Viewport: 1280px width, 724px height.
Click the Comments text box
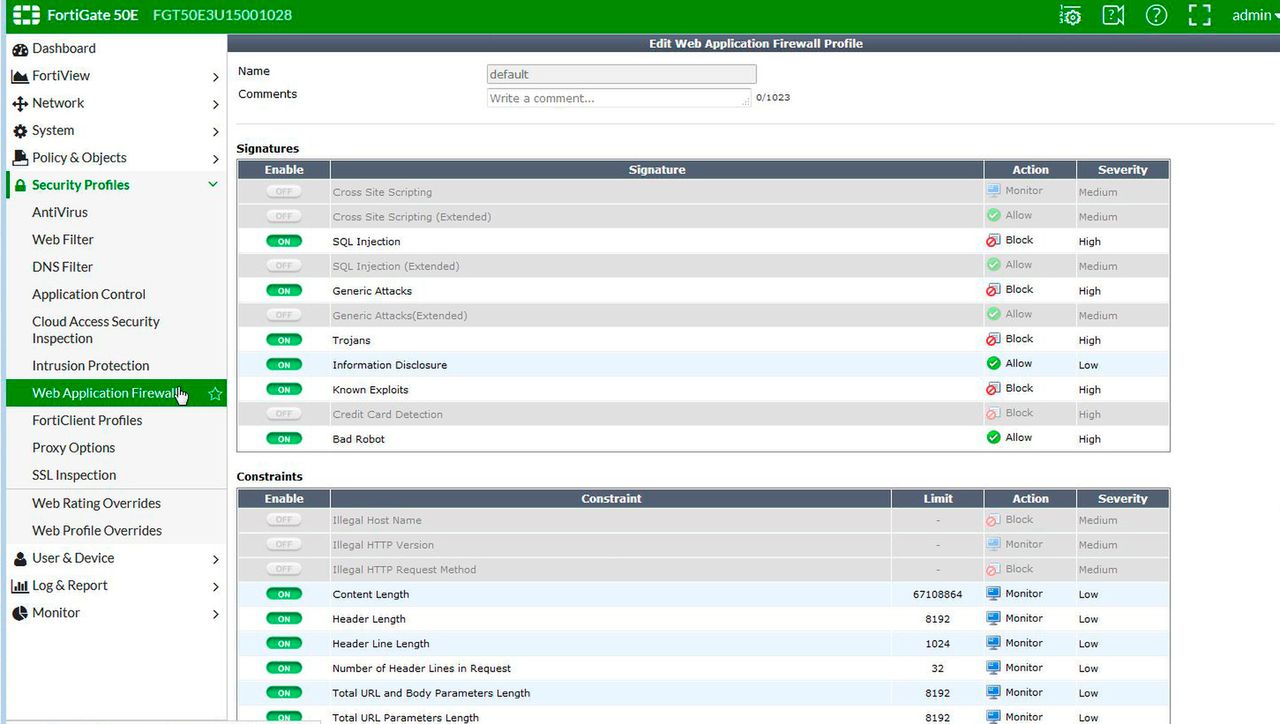point(618,98)
